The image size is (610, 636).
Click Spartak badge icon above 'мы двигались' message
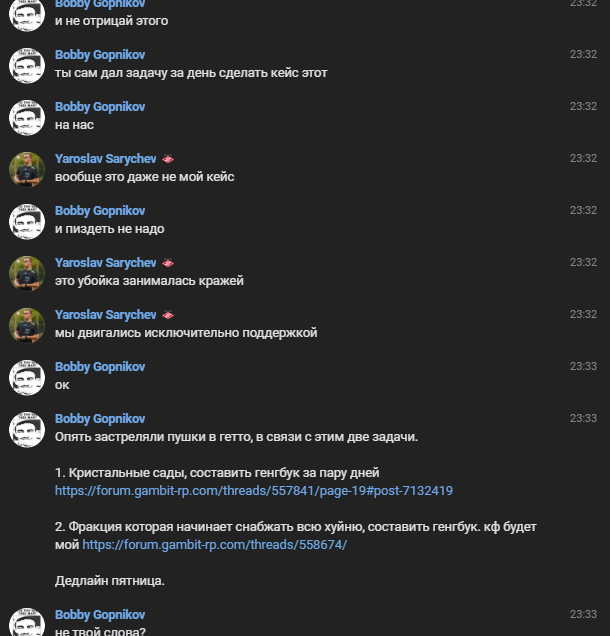click(168, 315)
